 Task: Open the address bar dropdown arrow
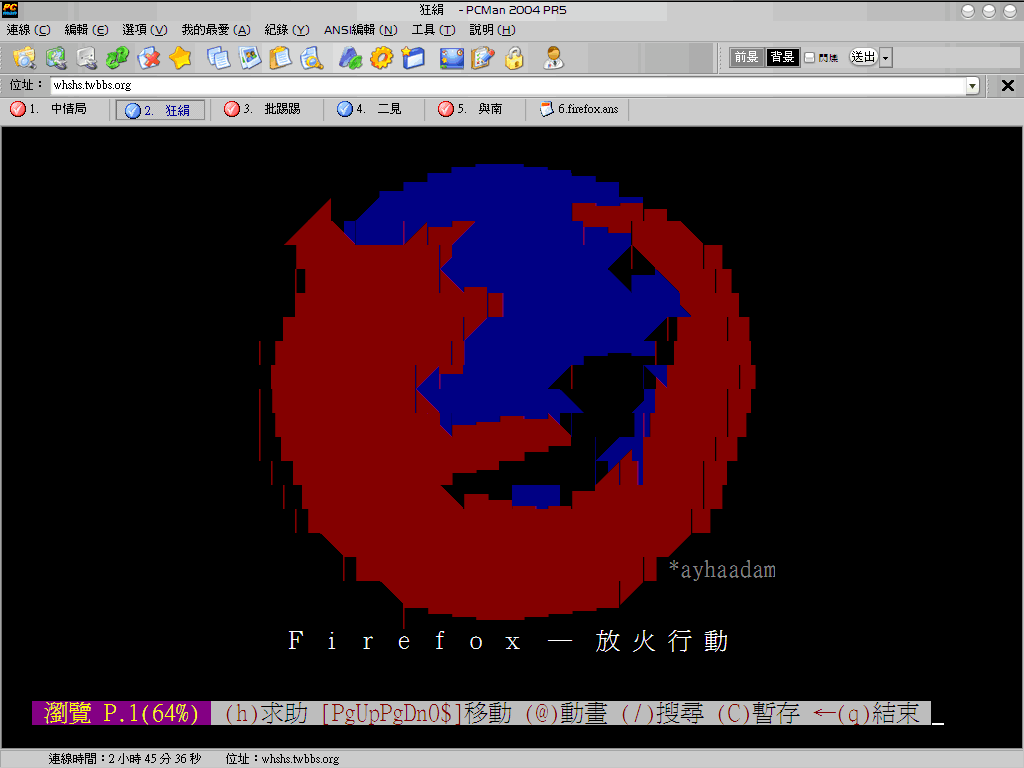[972, 86]
